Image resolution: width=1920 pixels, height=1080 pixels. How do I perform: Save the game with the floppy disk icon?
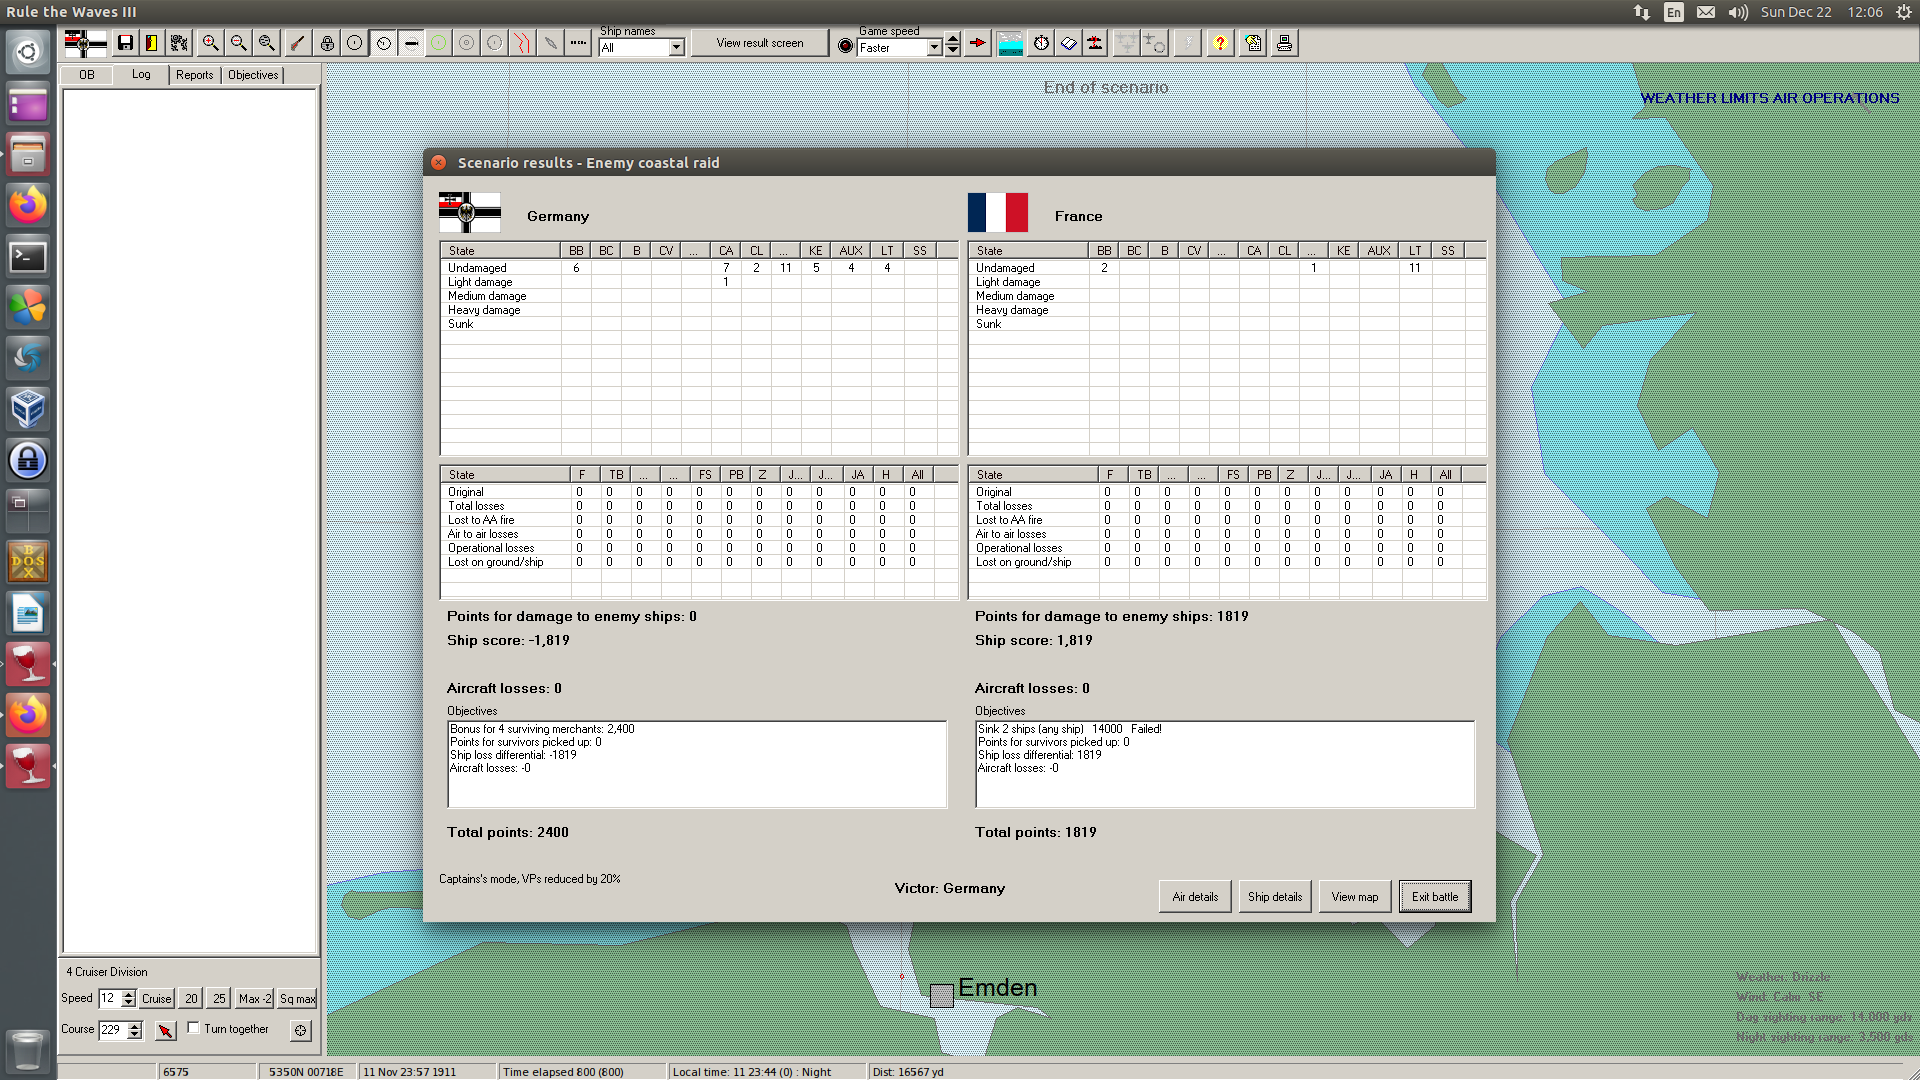tap(125, 43)
